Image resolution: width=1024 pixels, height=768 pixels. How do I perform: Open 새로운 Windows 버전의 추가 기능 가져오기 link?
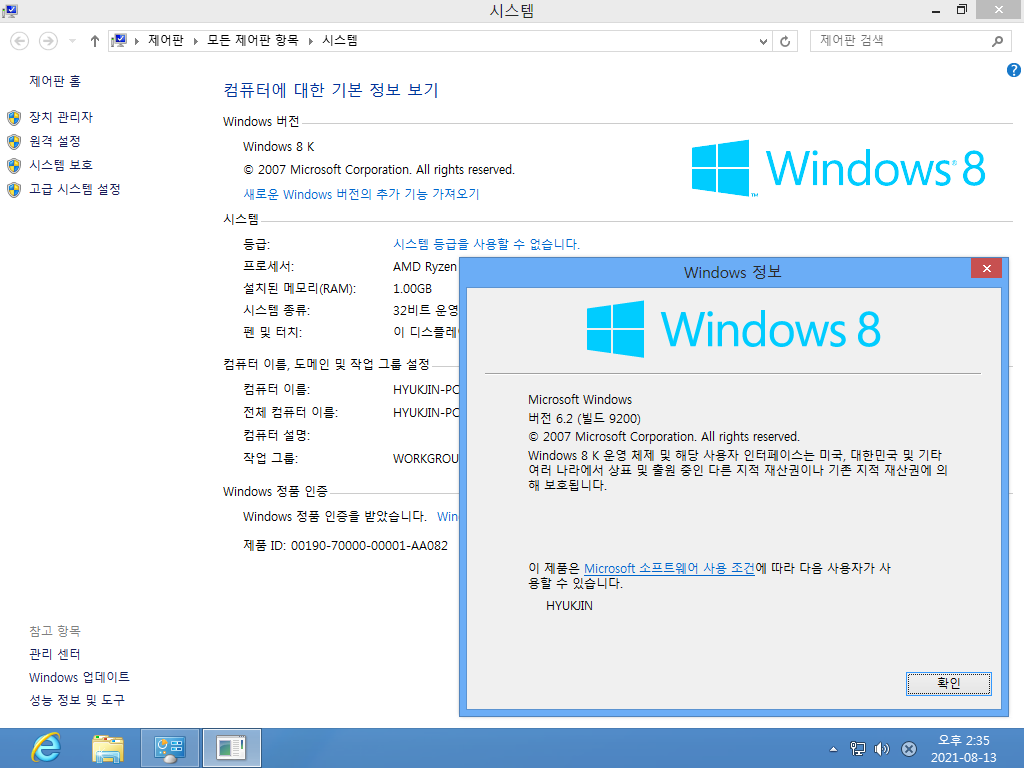pyautogui.click(x=361, y=194)
